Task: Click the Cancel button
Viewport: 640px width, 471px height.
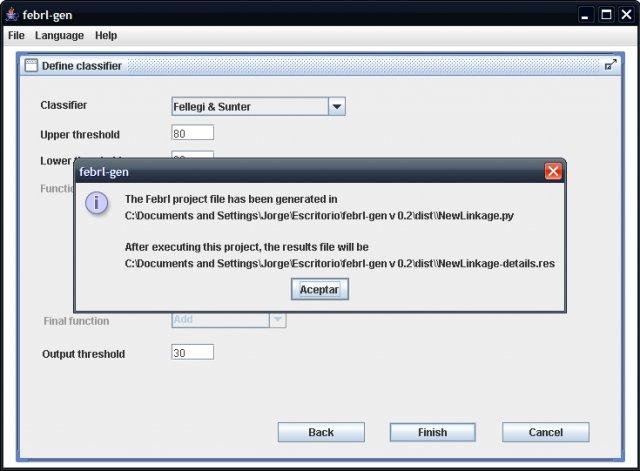Action: tap(546, 432)
